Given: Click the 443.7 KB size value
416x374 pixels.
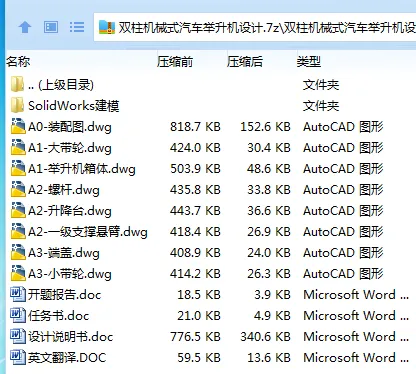Looking at the screenshot, I should [x=195, y=211].
